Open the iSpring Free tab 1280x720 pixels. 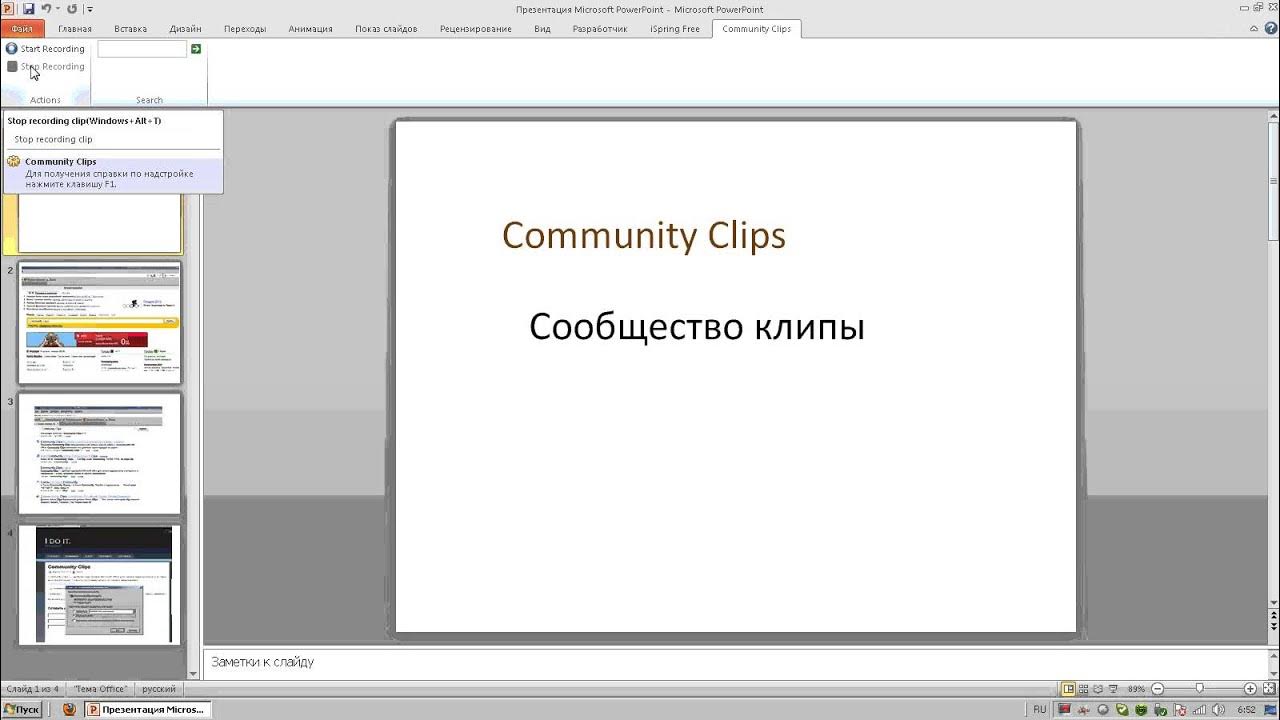[675, 29]
